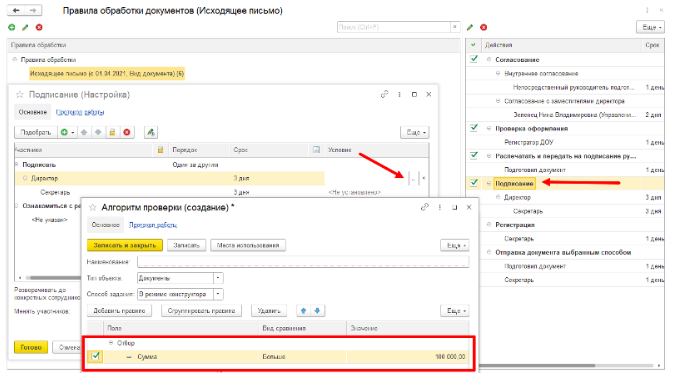673x376 pixels.
Task: Open condition selection ellipsis in Директор row
Action: pos(413,179)
